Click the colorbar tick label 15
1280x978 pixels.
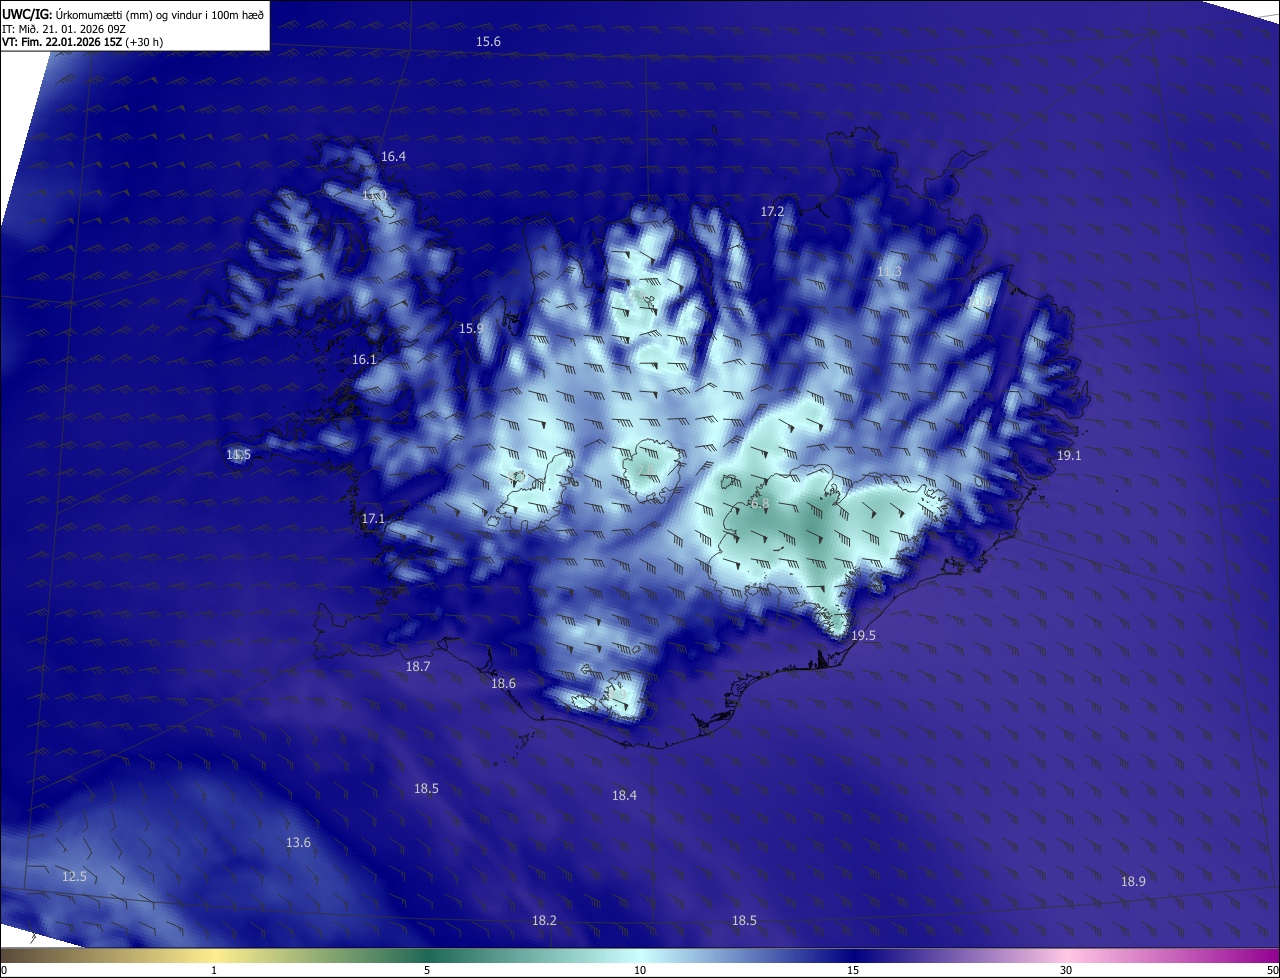[x=853, y=970]
